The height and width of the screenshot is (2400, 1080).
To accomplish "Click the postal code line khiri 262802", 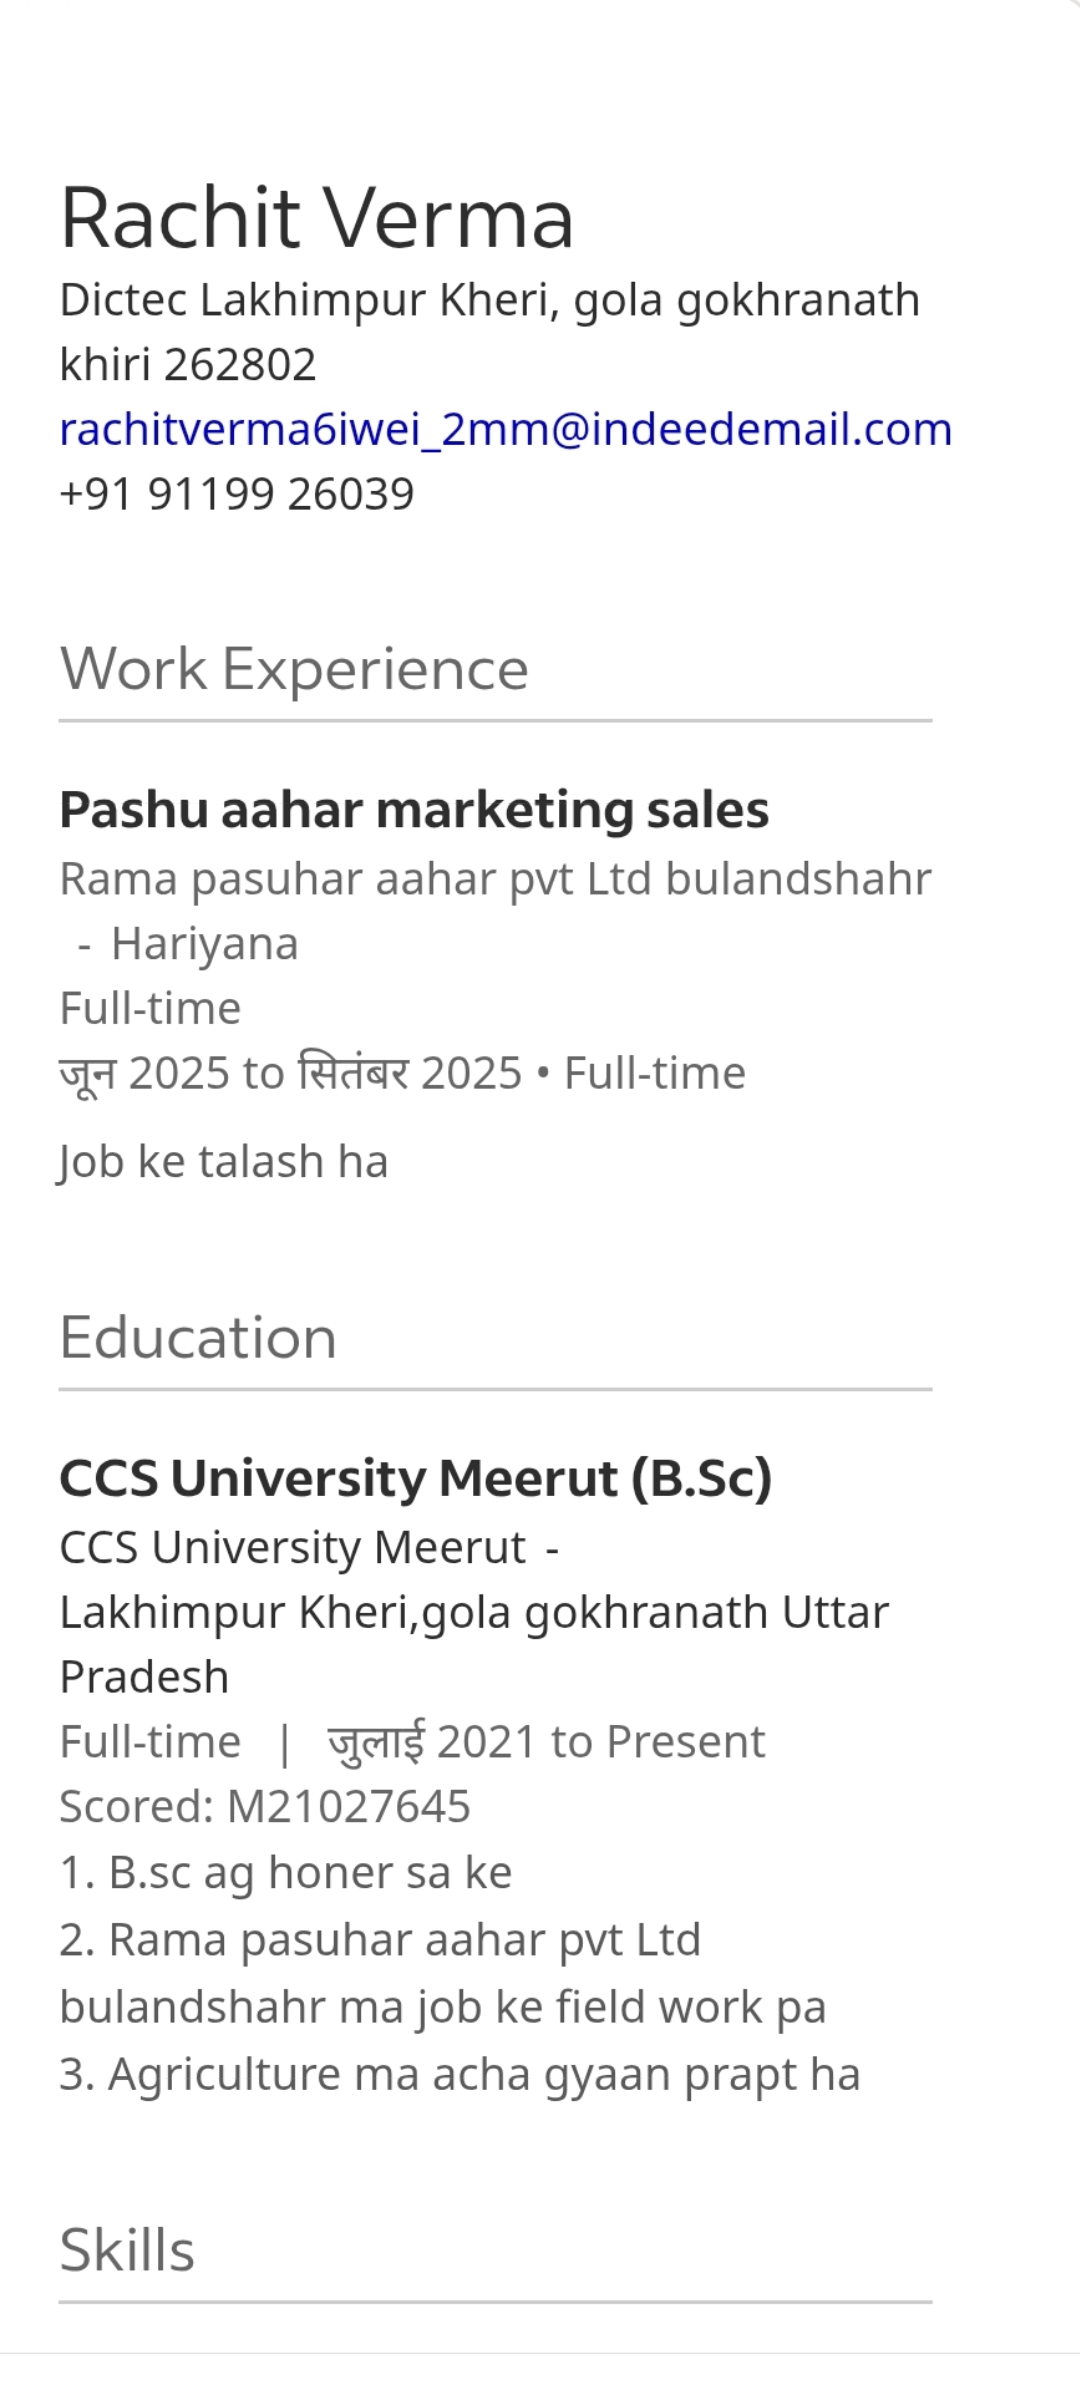I will [188, 364].
